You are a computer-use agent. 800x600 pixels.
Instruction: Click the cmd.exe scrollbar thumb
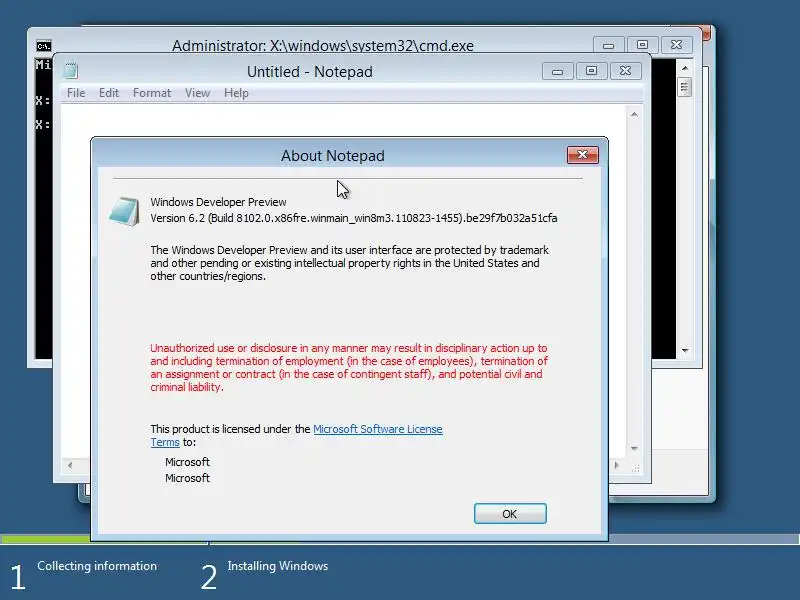pyautogui.click(x=685, y=87)
